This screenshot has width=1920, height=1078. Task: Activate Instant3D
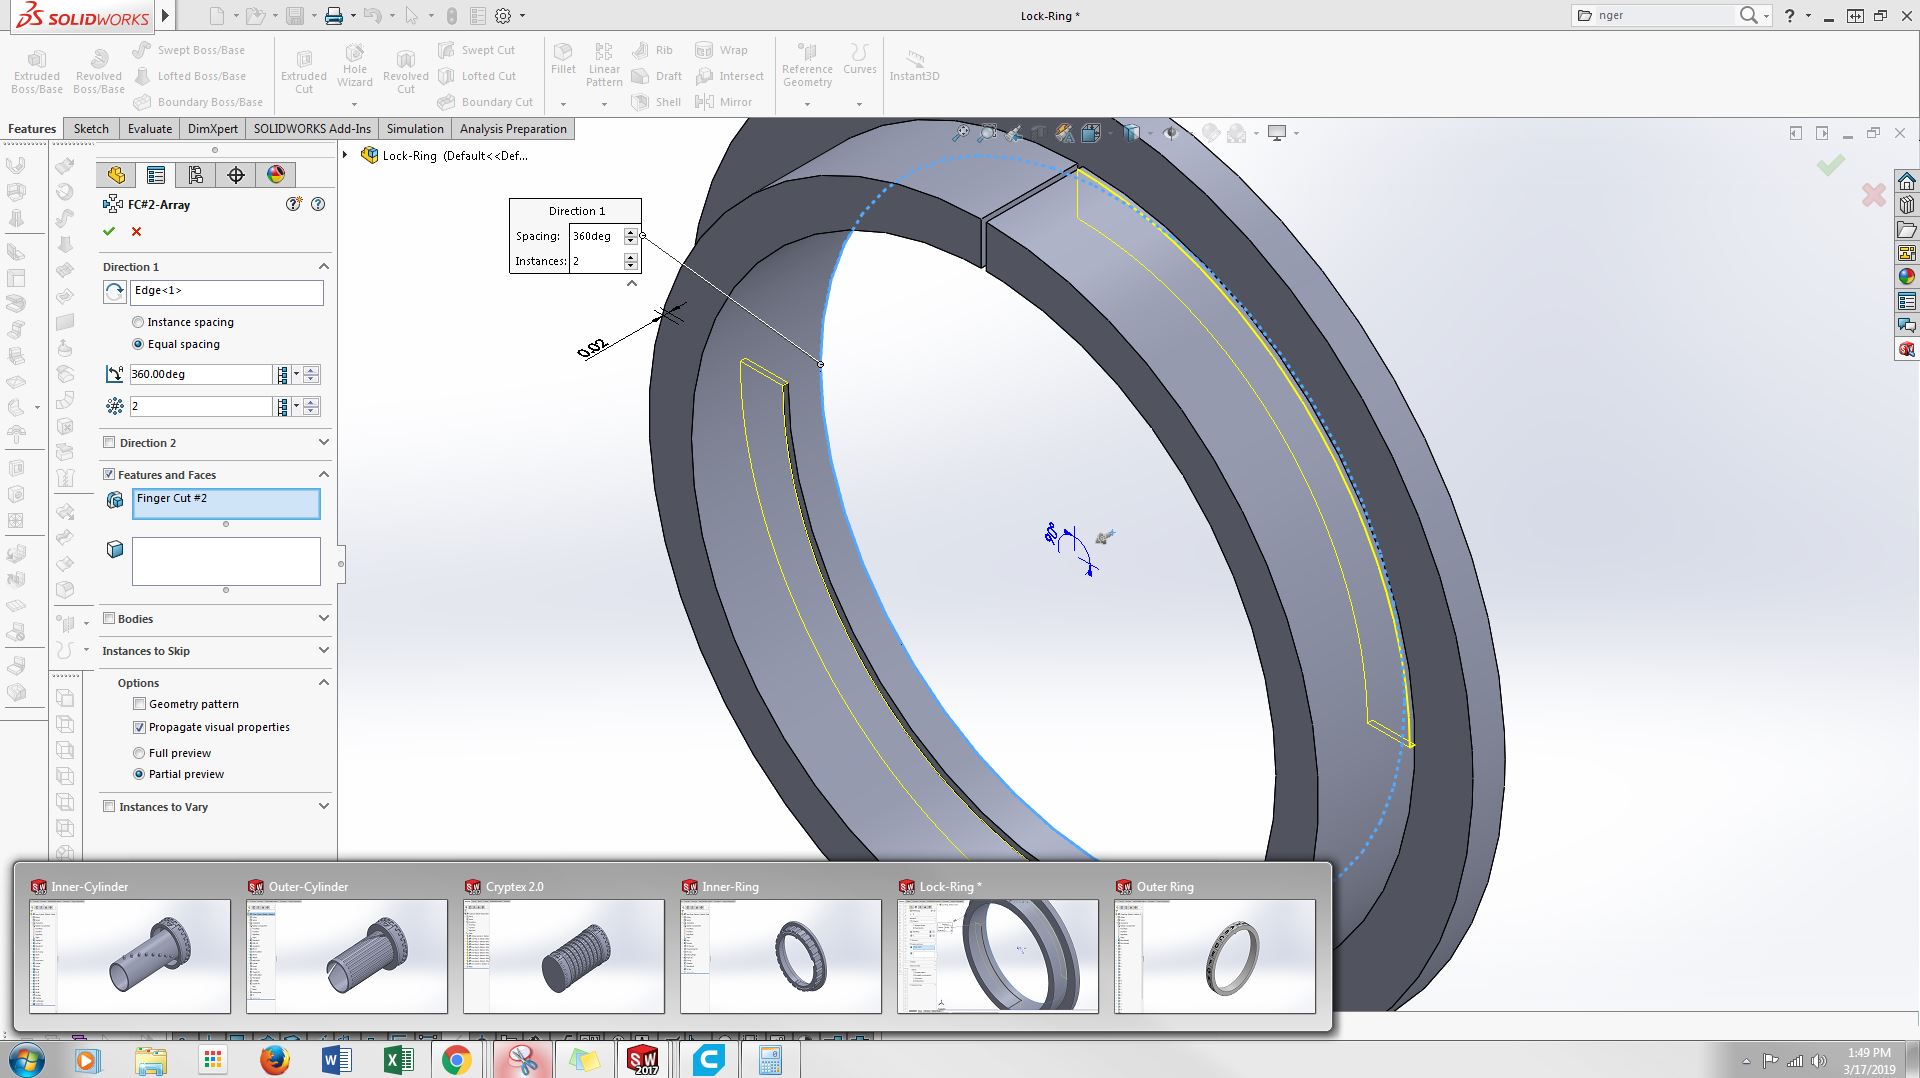click(x=914, y=66)
